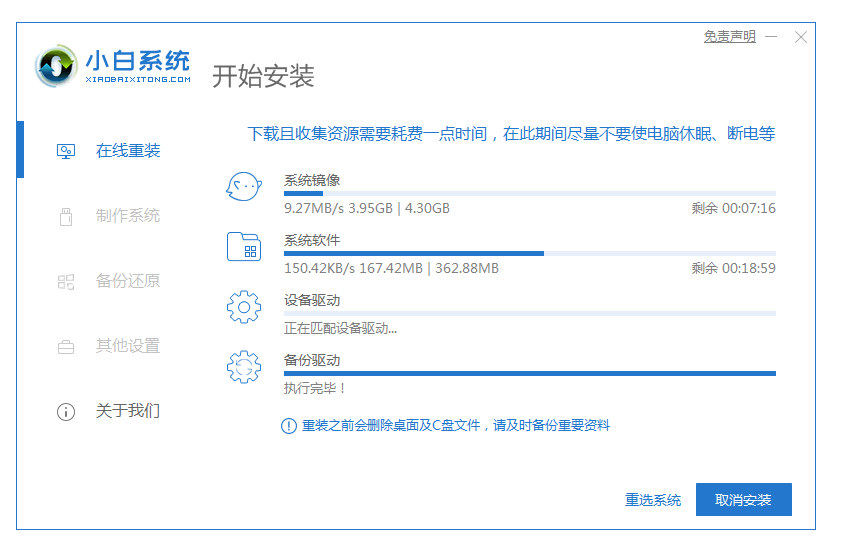Click the info icon beside the backup warning

pyautogui.click(x=288, y=426)
